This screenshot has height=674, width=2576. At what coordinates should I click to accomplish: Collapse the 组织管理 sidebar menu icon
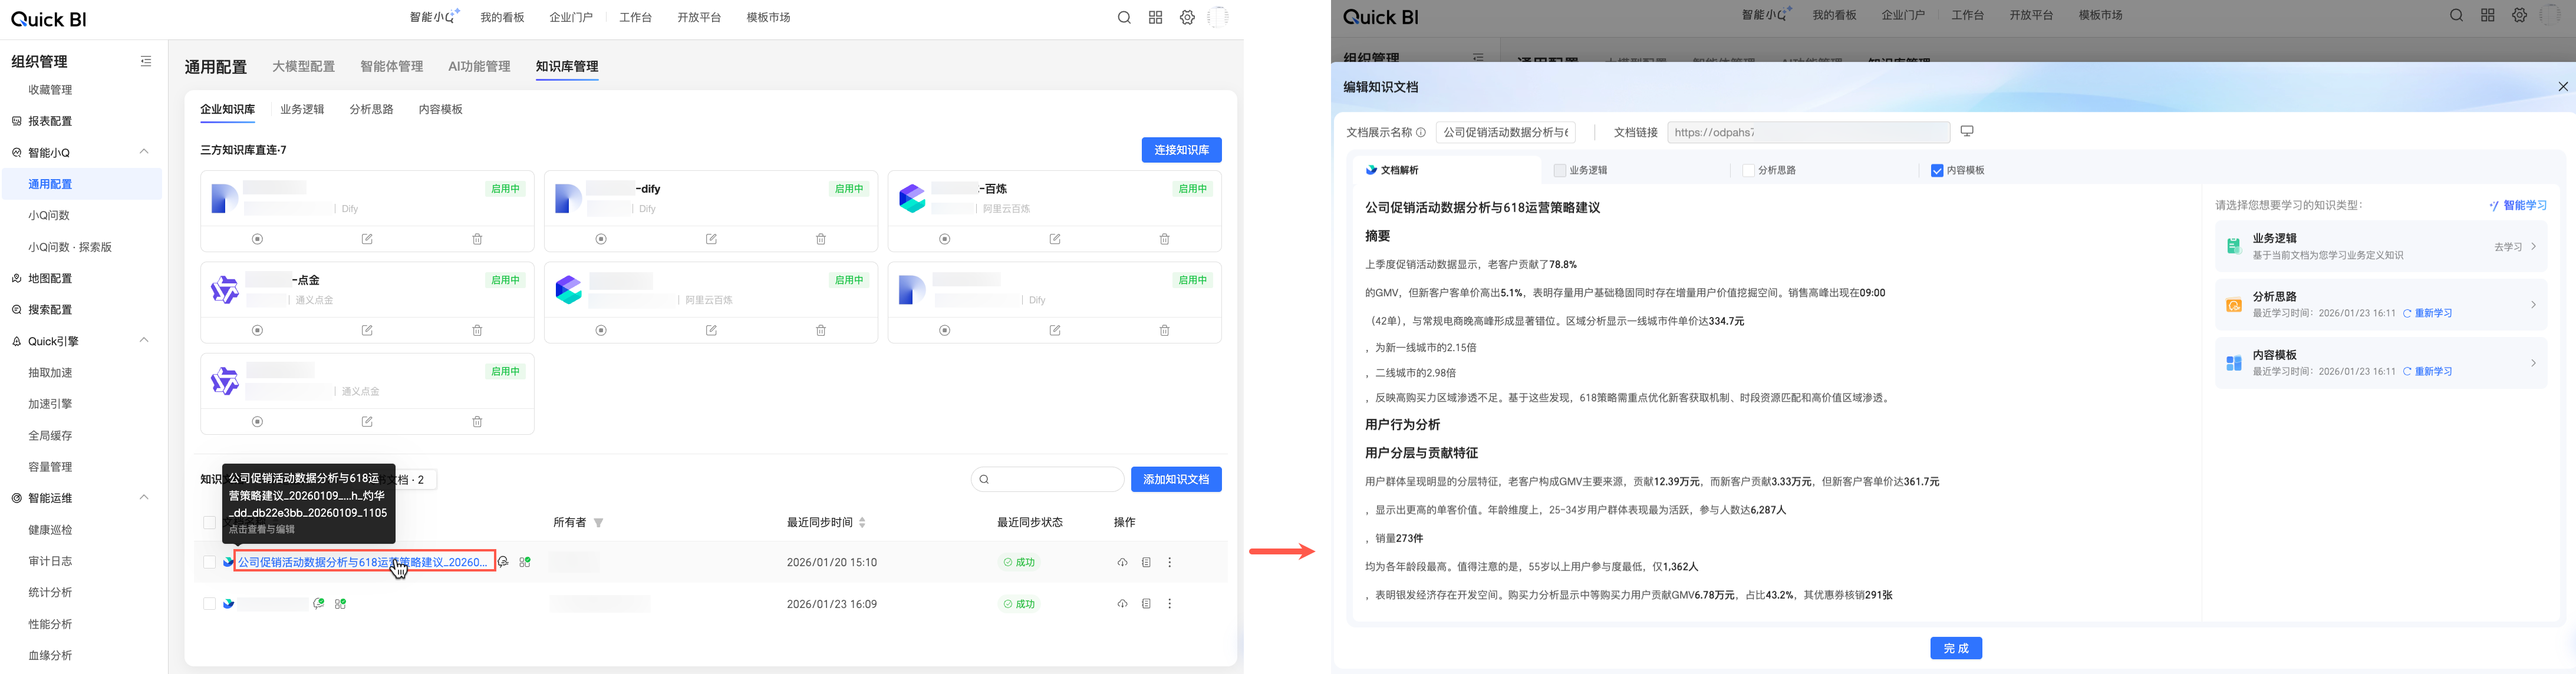coord(146,61)
